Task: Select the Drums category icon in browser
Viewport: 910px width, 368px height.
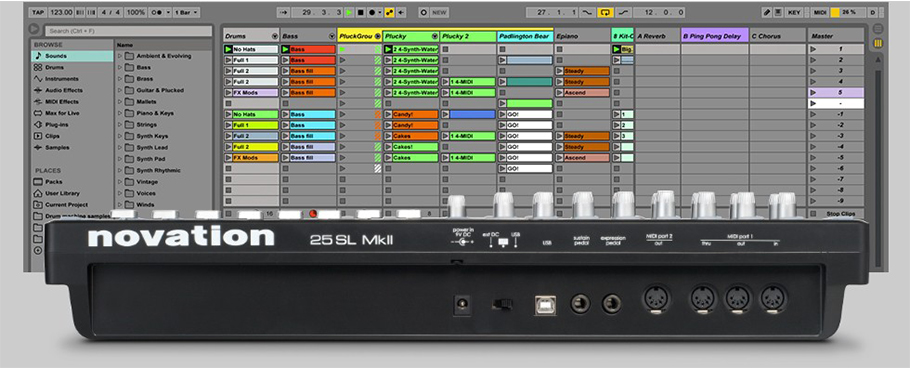Action: [x=38, y=67]
